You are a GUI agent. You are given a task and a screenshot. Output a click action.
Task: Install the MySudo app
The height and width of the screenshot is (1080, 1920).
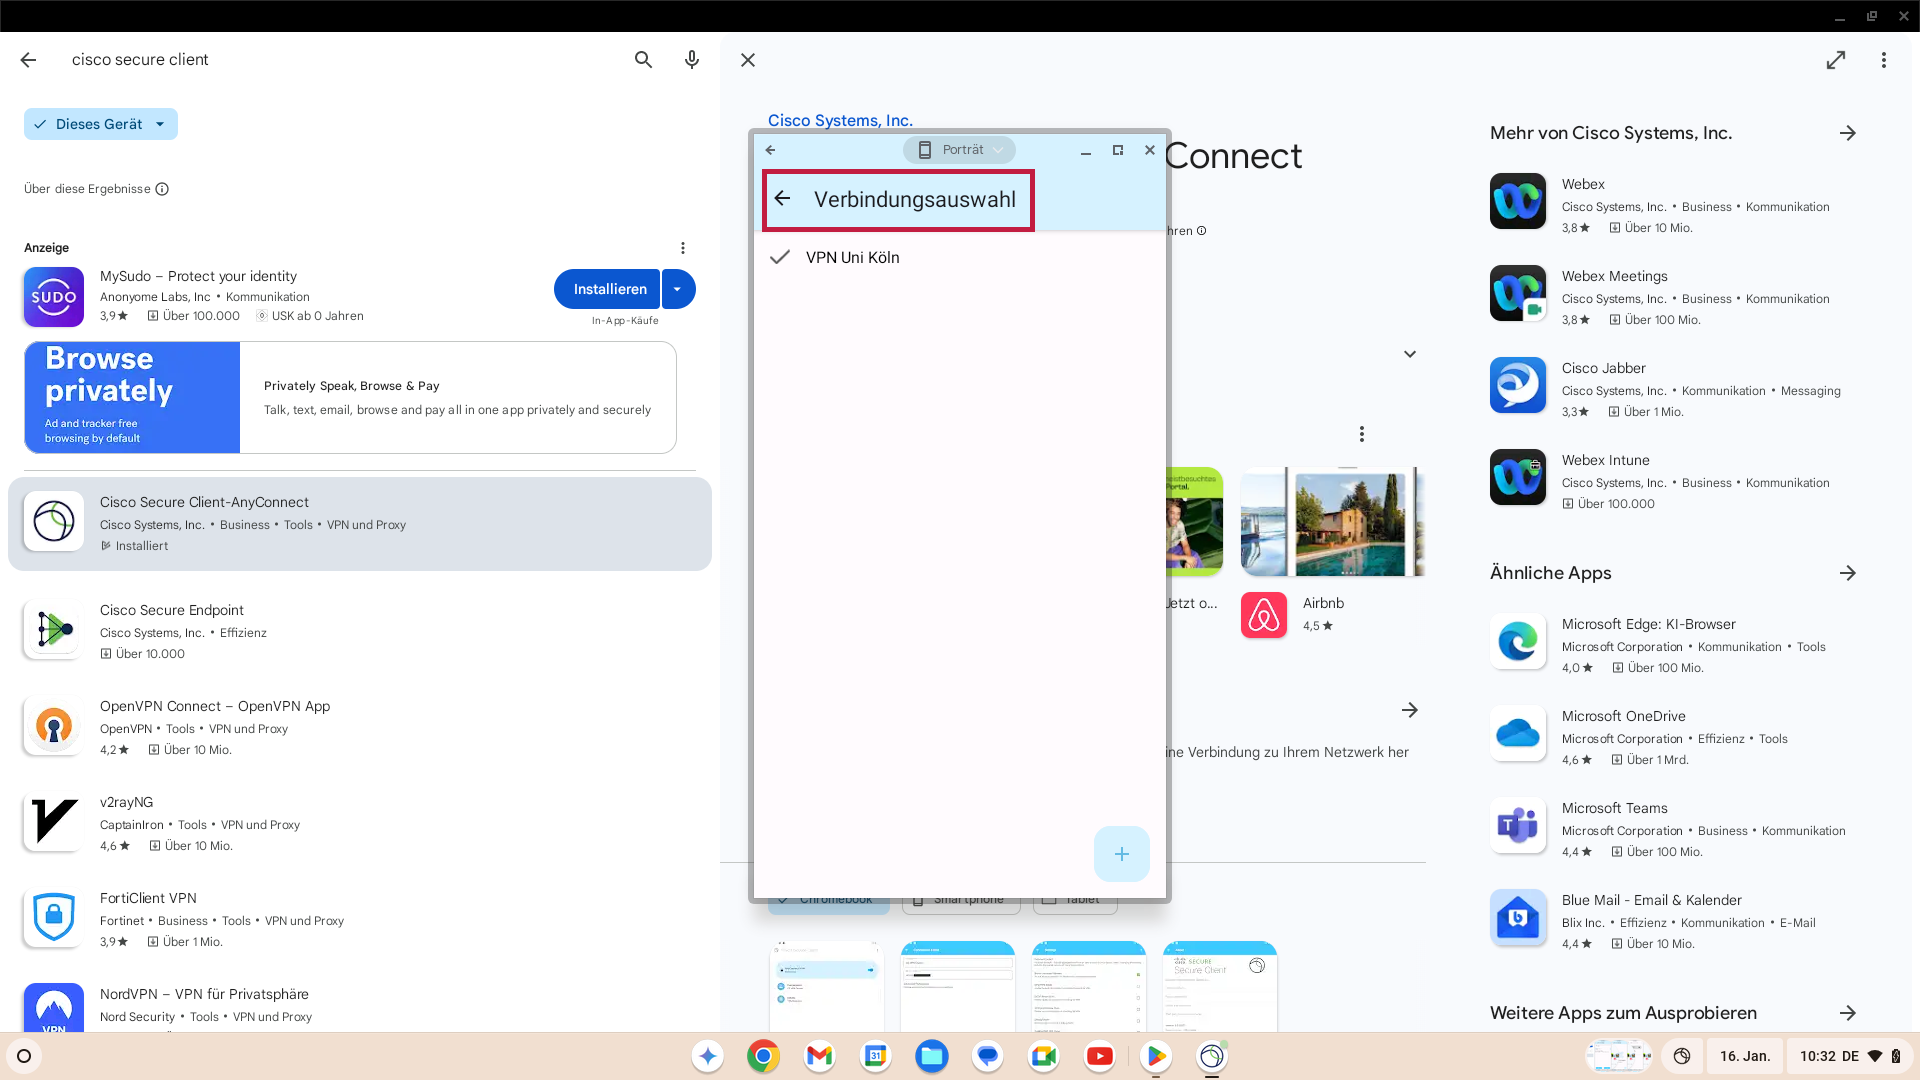click(607, 289)
